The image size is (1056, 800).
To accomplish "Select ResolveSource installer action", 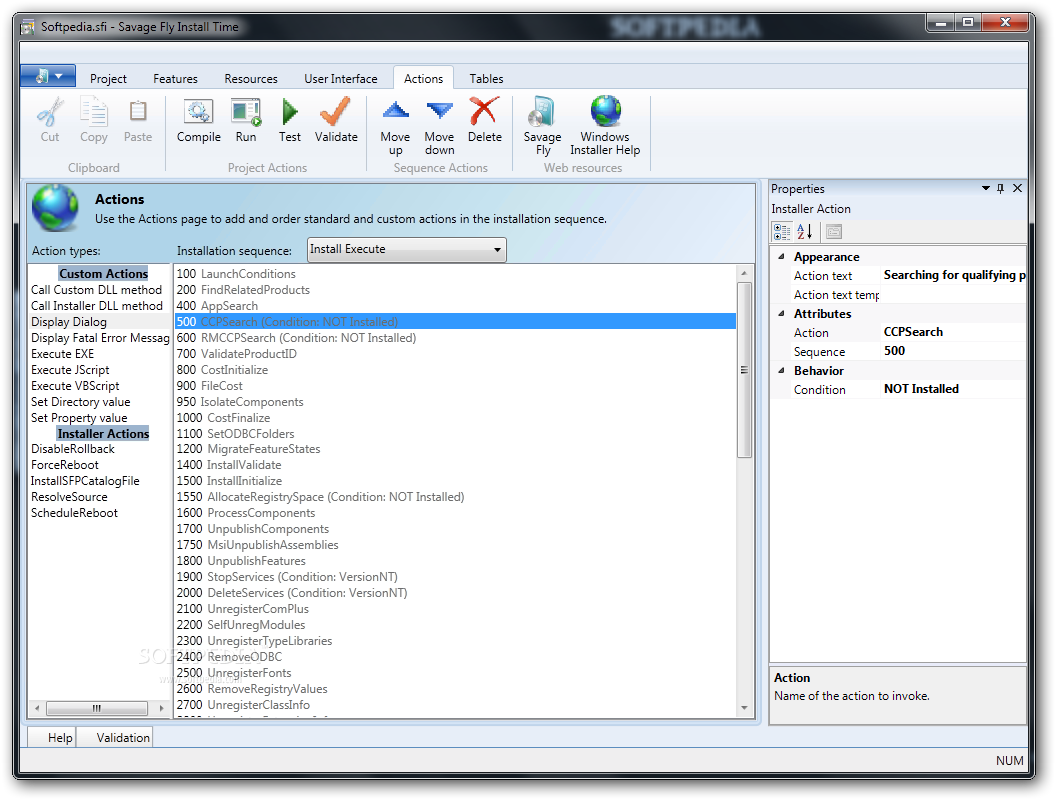I will [69, 497].
